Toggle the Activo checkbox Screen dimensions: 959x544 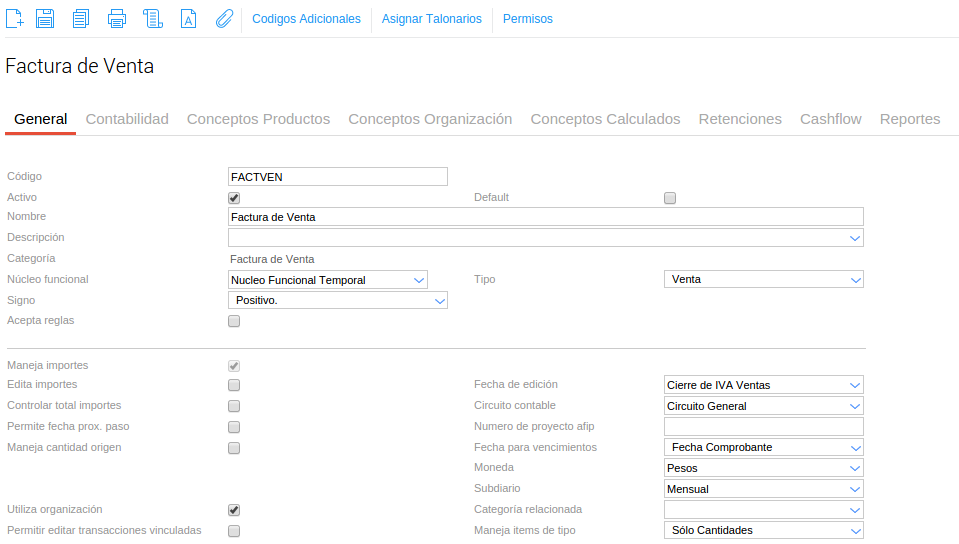[234, 198]
